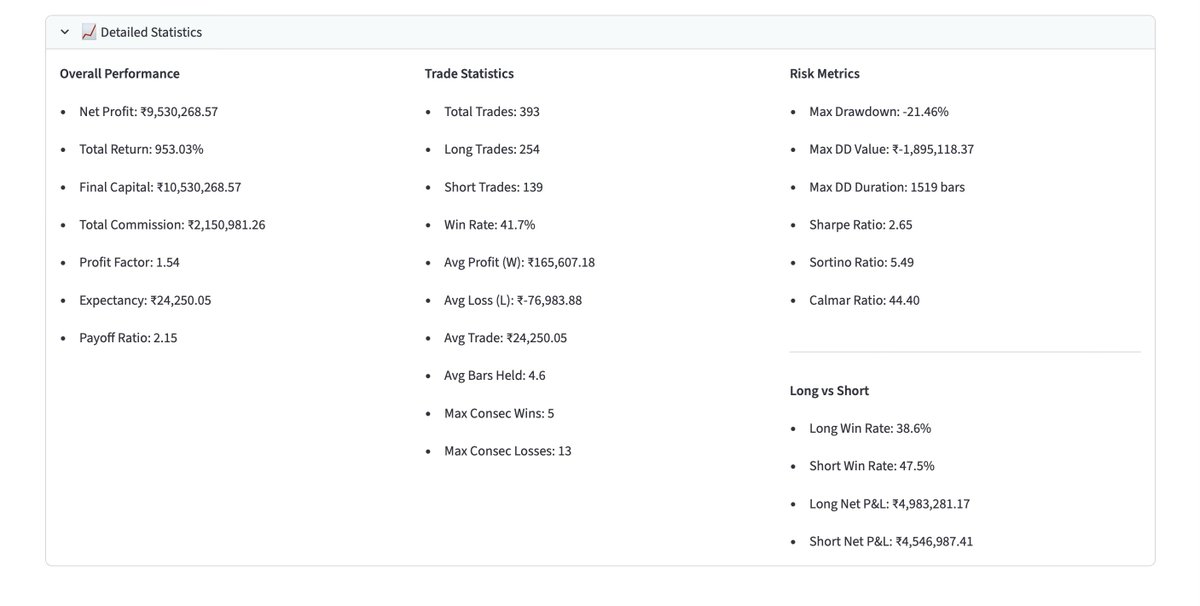Click Short Net P&L: ₹4,546,987.41
The image size is (1200, 606).
point(891,542)
